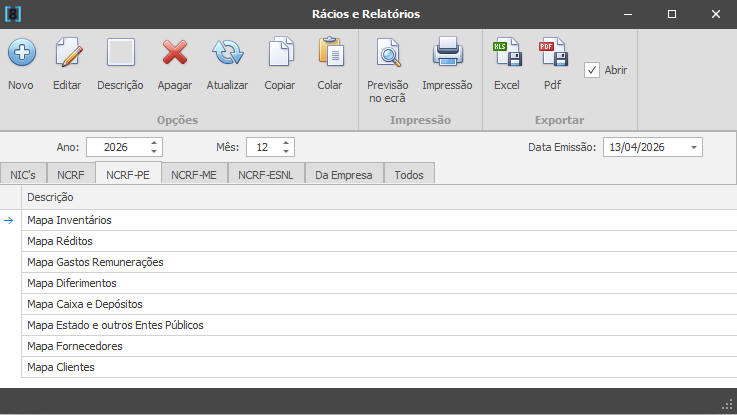Paste with the Colar clipboard icon

[x=330, y=53]
